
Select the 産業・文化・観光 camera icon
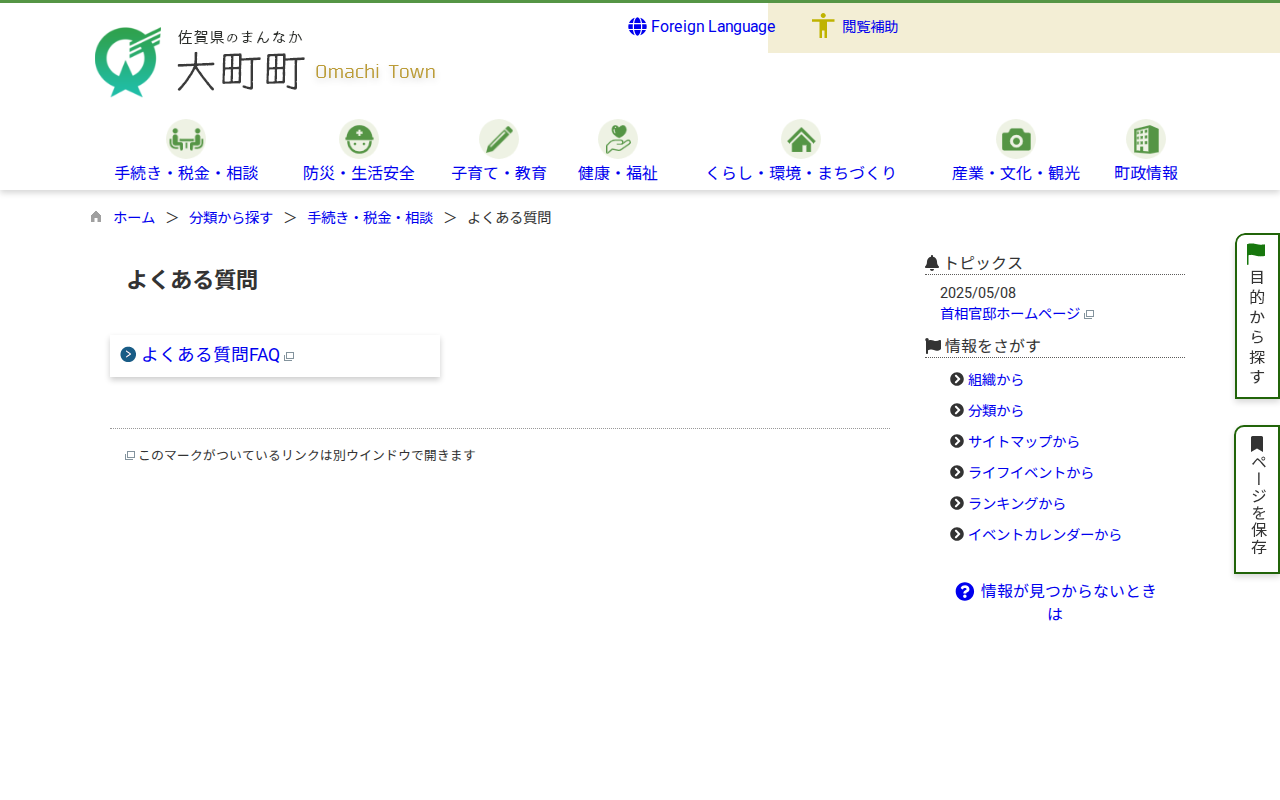[1015, 139]
